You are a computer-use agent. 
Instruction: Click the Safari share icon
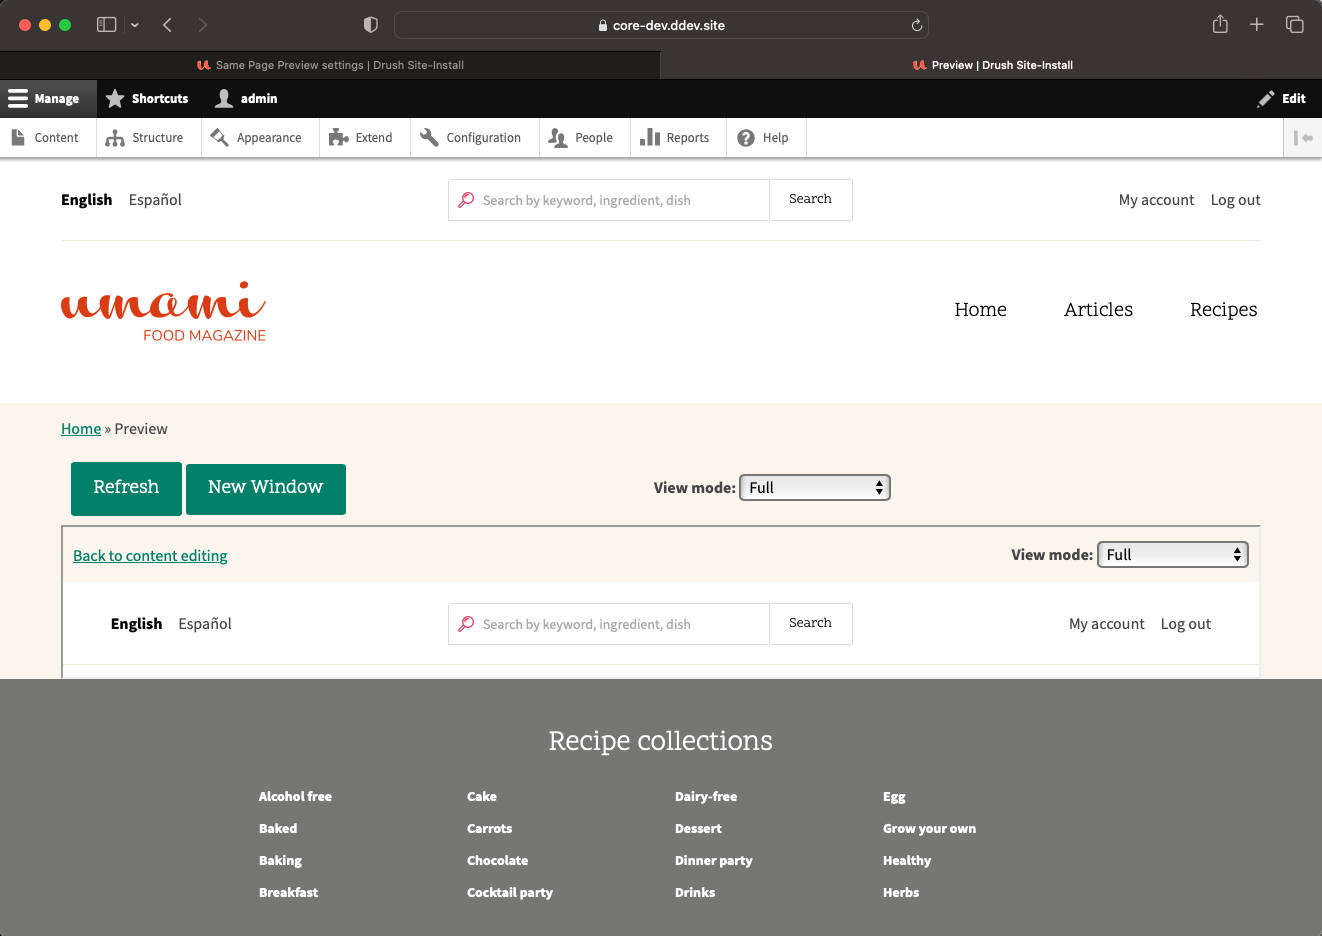(1220, 25)
